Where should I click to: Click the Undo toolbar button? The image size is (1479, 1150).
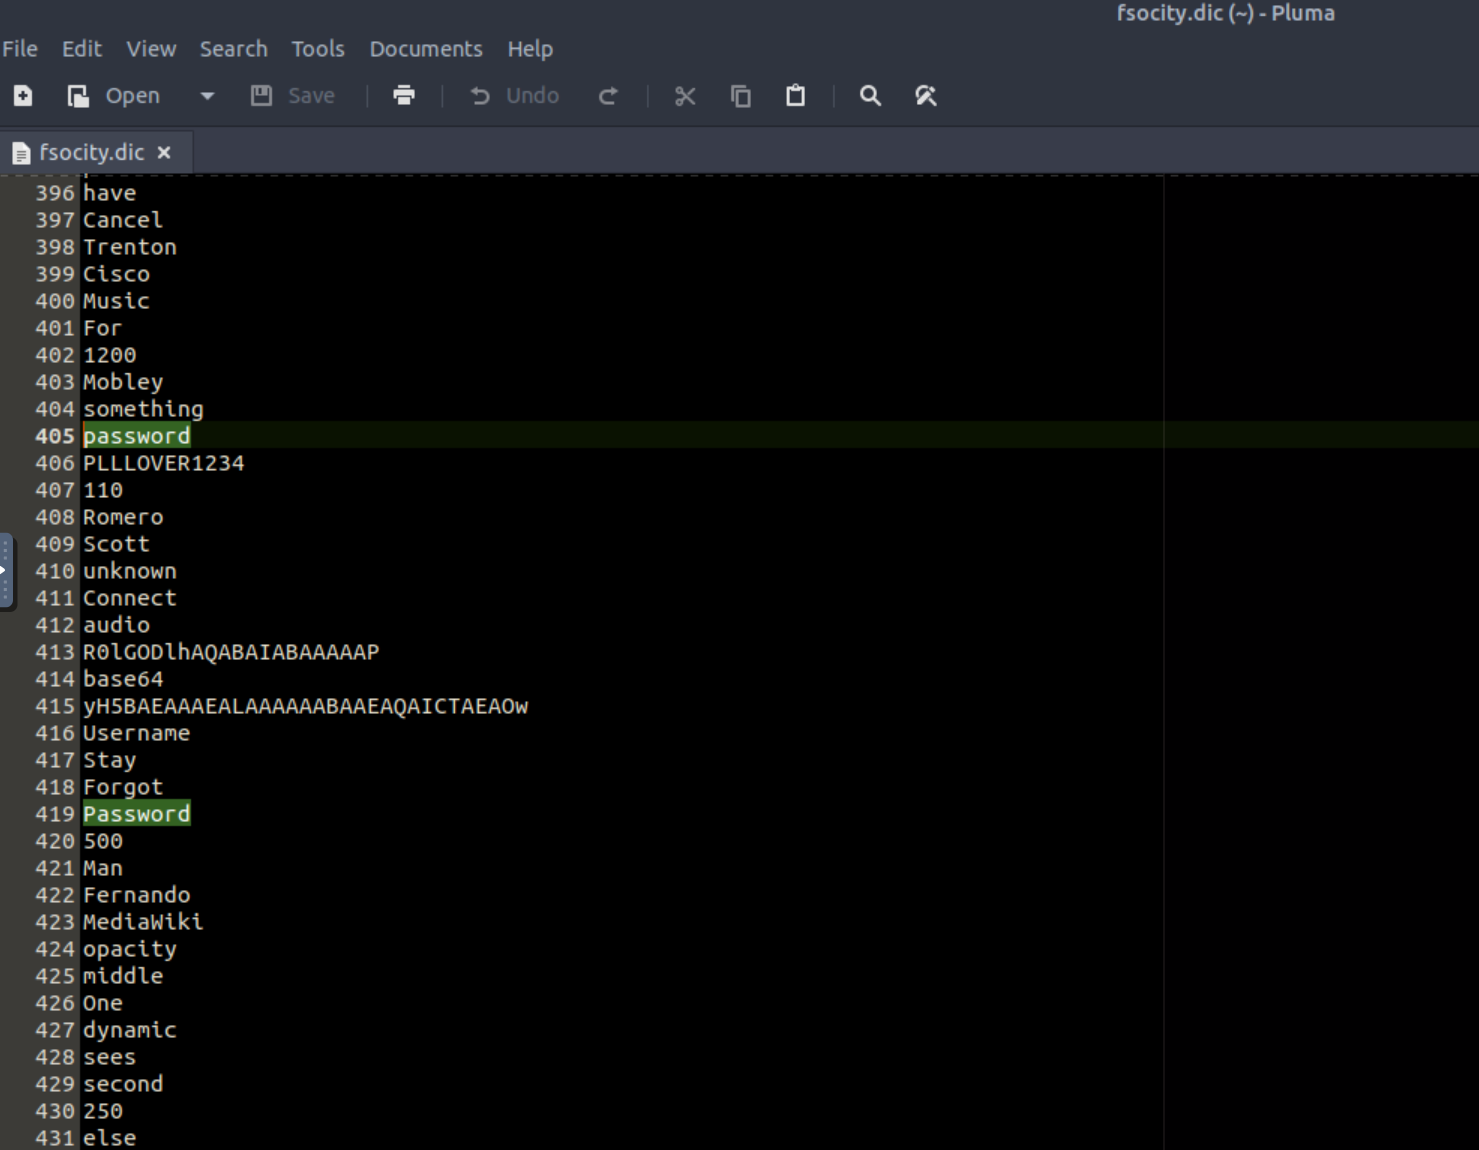tap(514, 96)
